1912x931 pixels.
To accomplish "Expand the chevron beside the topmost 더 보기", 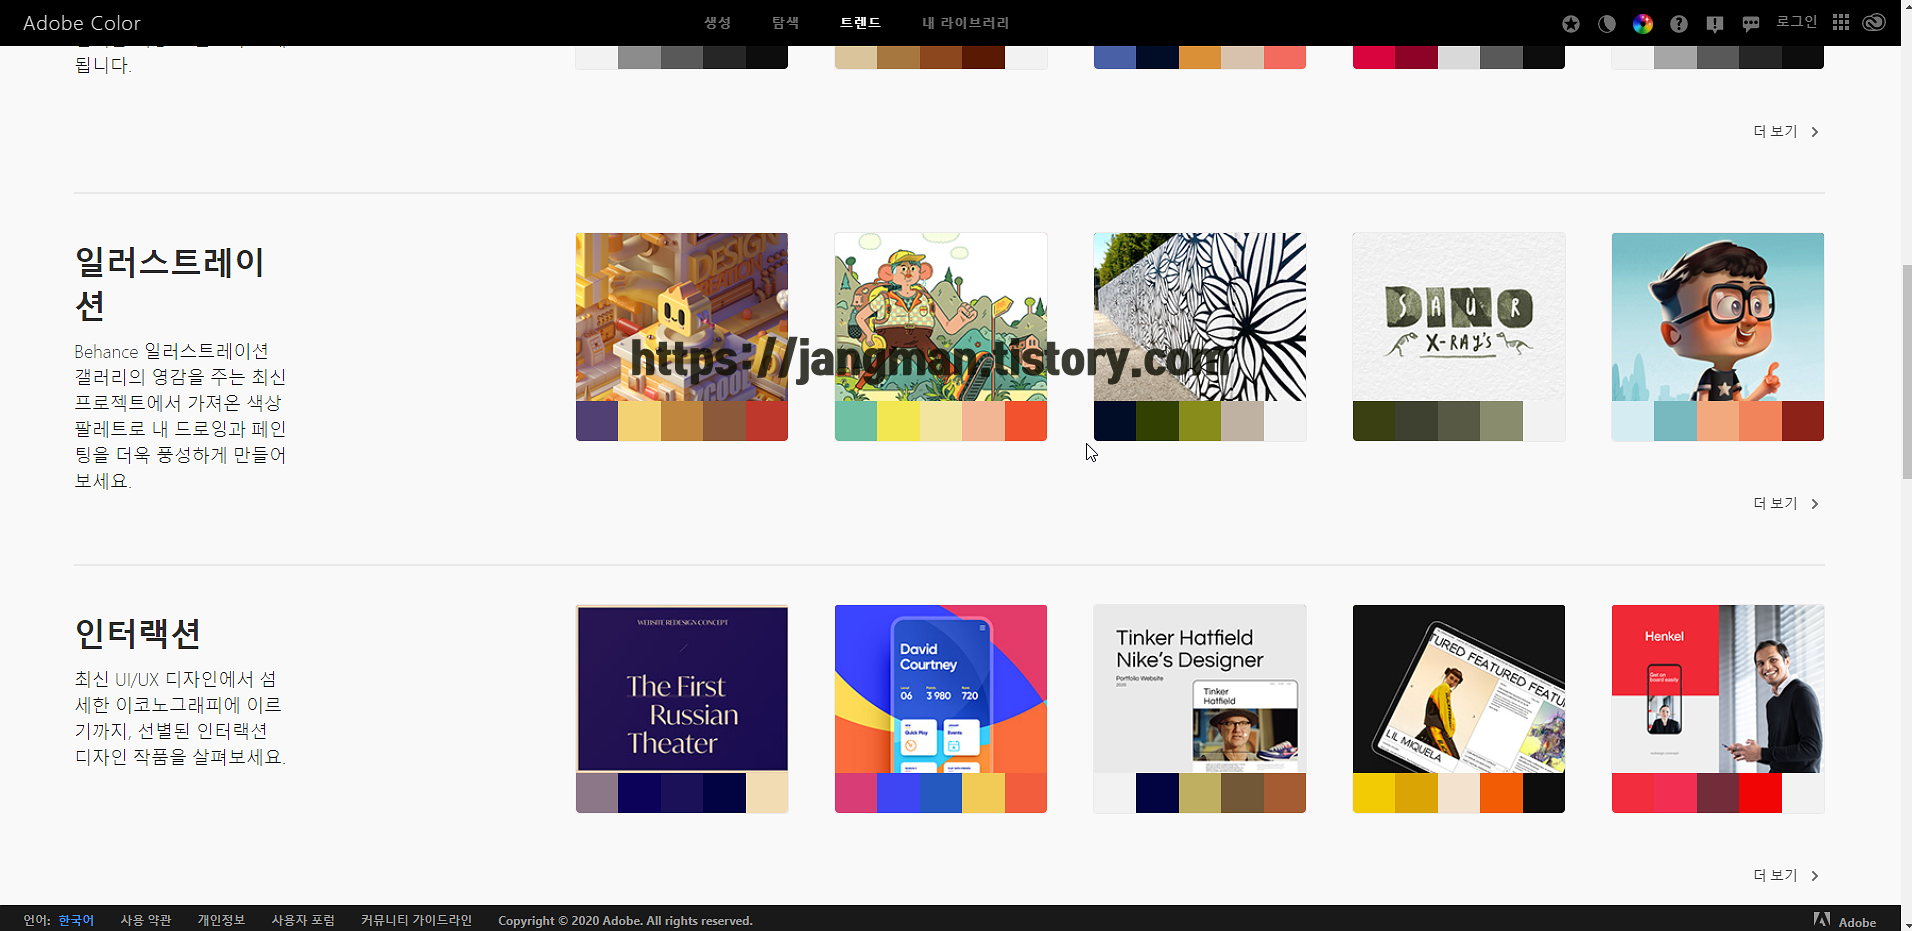I will coord(1815,132).
